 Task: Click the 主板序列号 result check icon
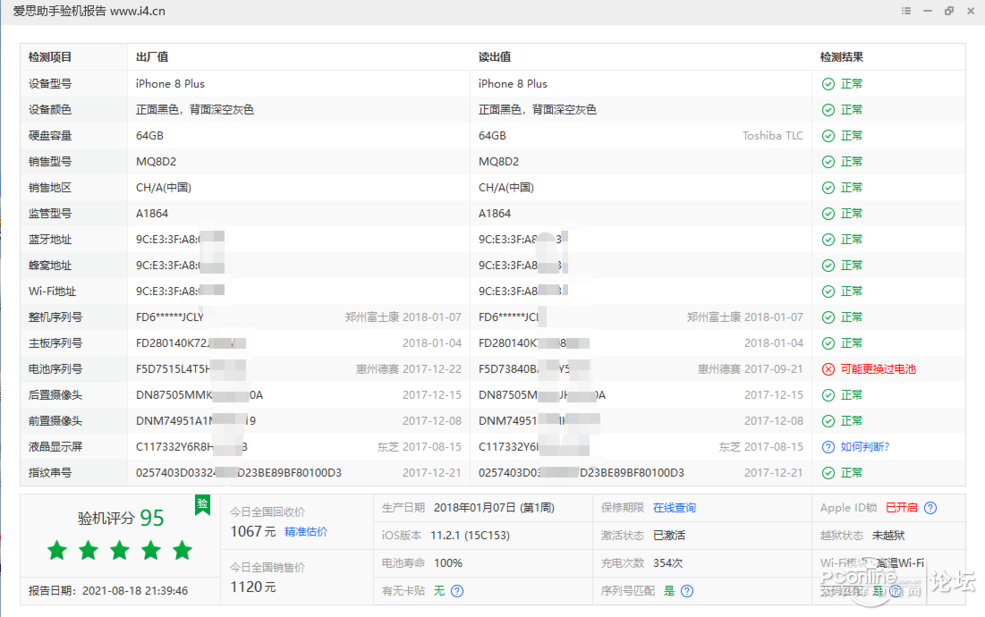(829, 343)
